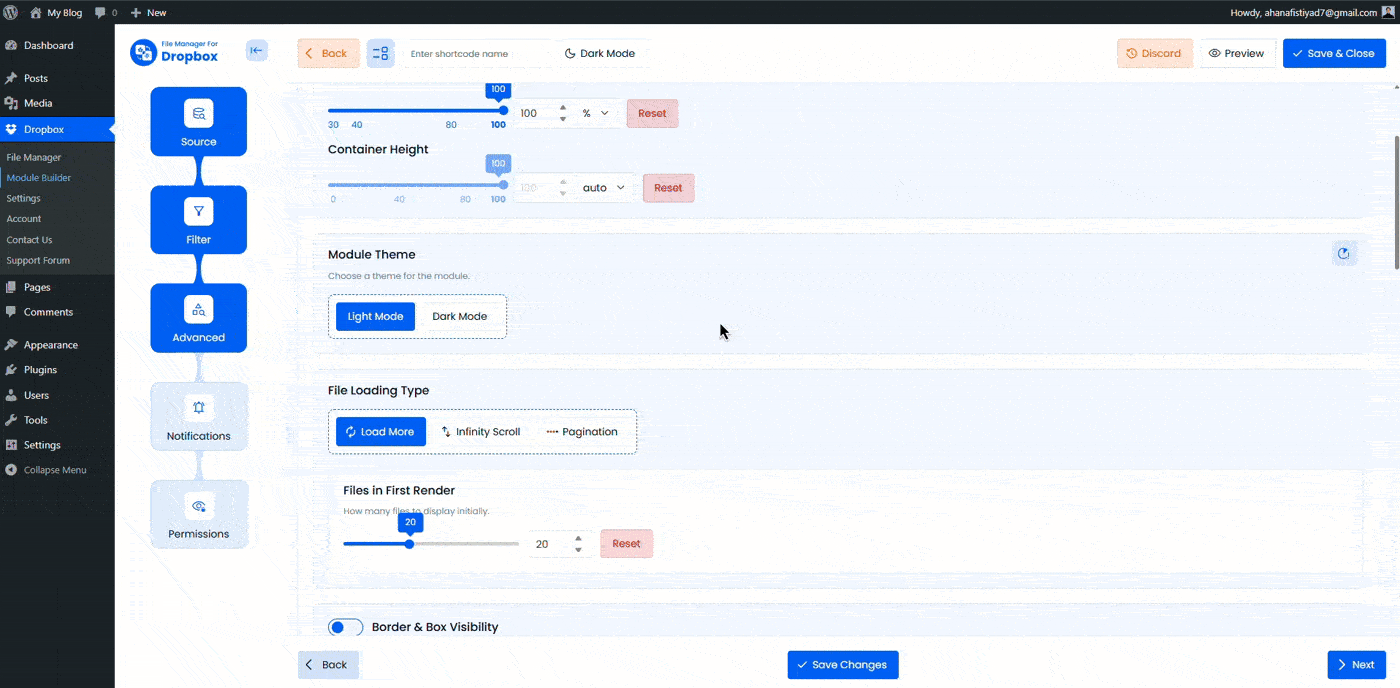The width and height of the screenshot is (1400, 688).
Task: Collapse the WordPress admin menu
Action: click(x=57, y=469)
